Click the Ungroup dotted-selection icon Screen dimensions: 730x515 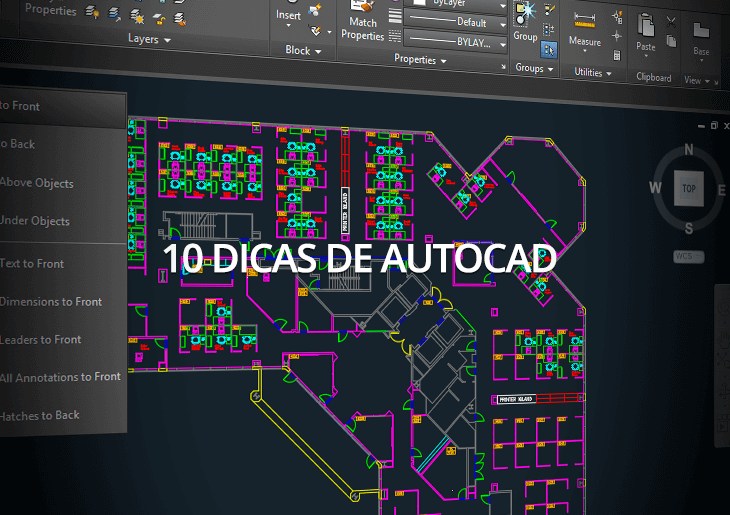(549, 30)
